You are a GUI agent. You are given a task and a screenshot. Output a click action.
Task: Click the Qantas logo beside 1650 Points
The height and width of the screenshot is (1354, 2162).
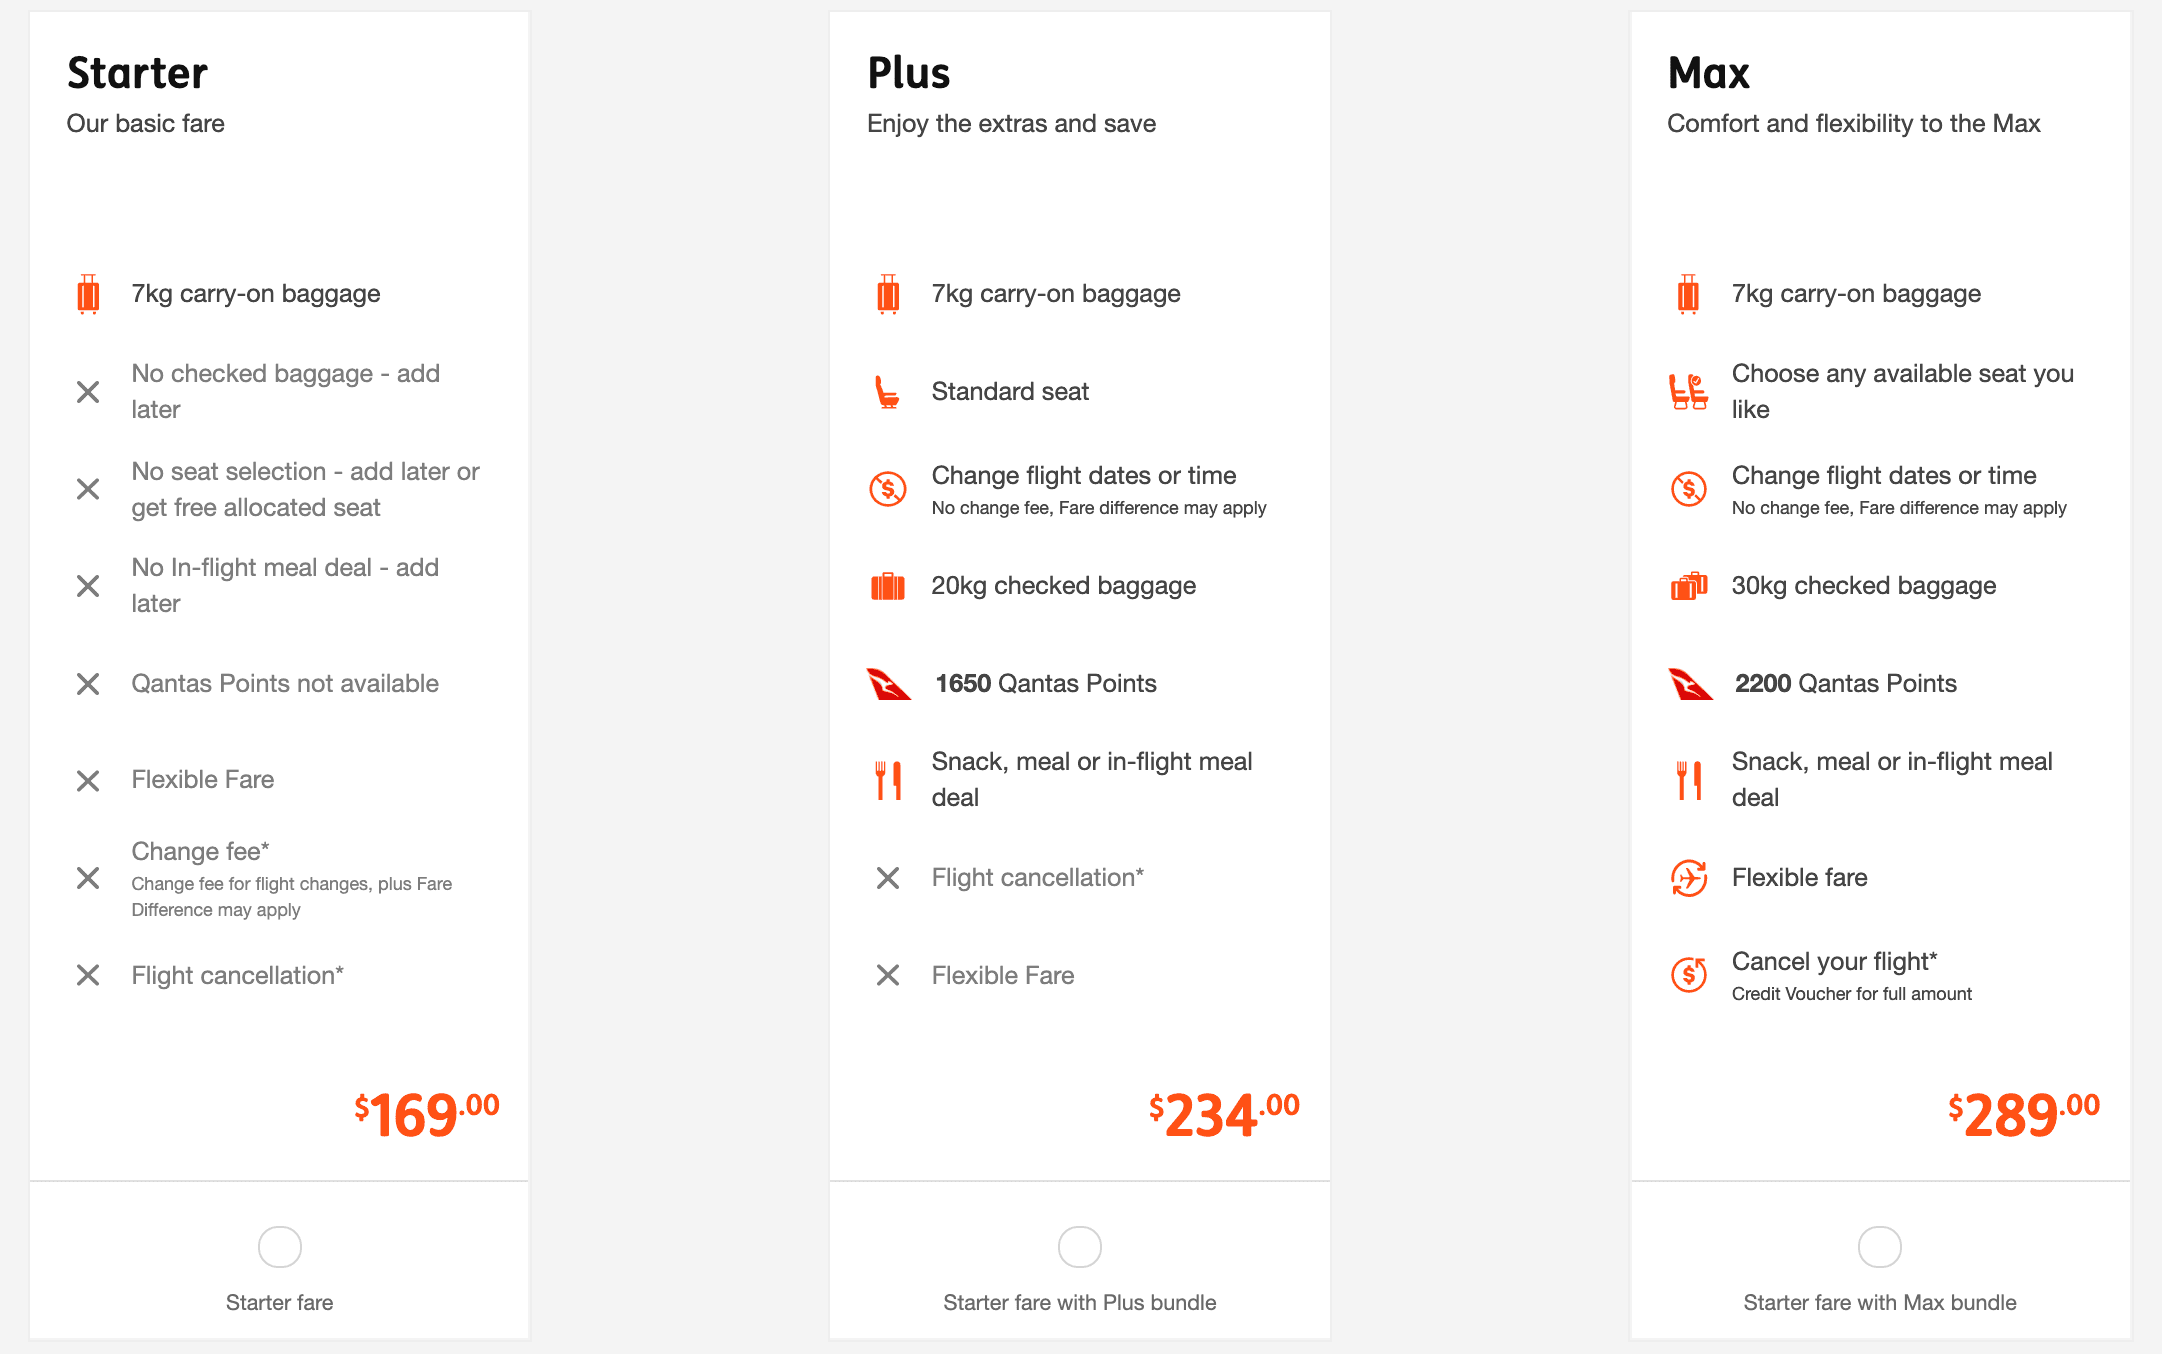coord(888,684)
